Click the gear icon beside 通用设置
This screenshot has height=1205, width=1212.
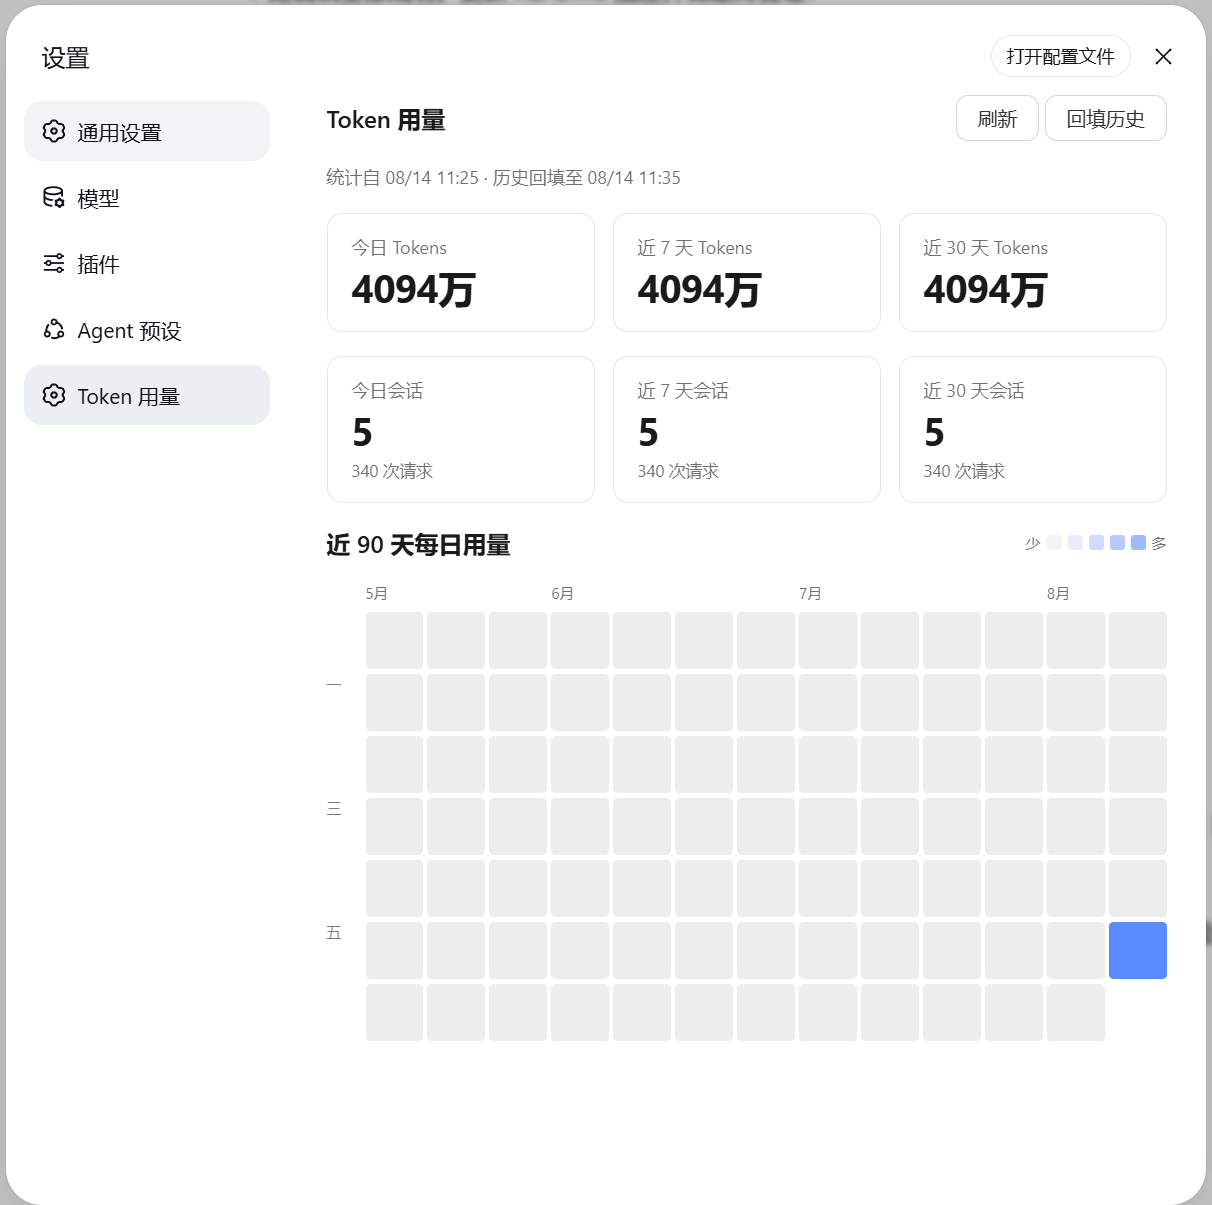click(54, 131)
